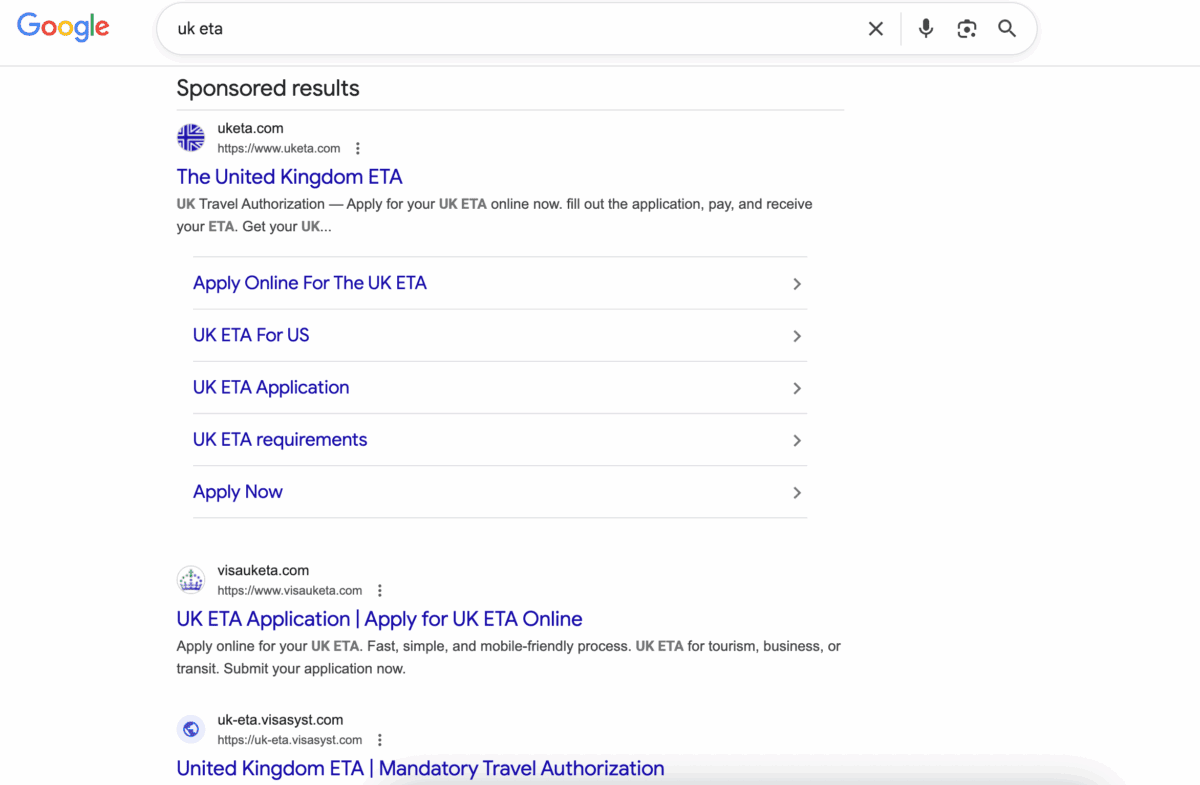Visit the UK ETA Application | Apply for UK ETA Online result
The height and width of the screenshot is (785, 1200).
click(x=379, y=619)
